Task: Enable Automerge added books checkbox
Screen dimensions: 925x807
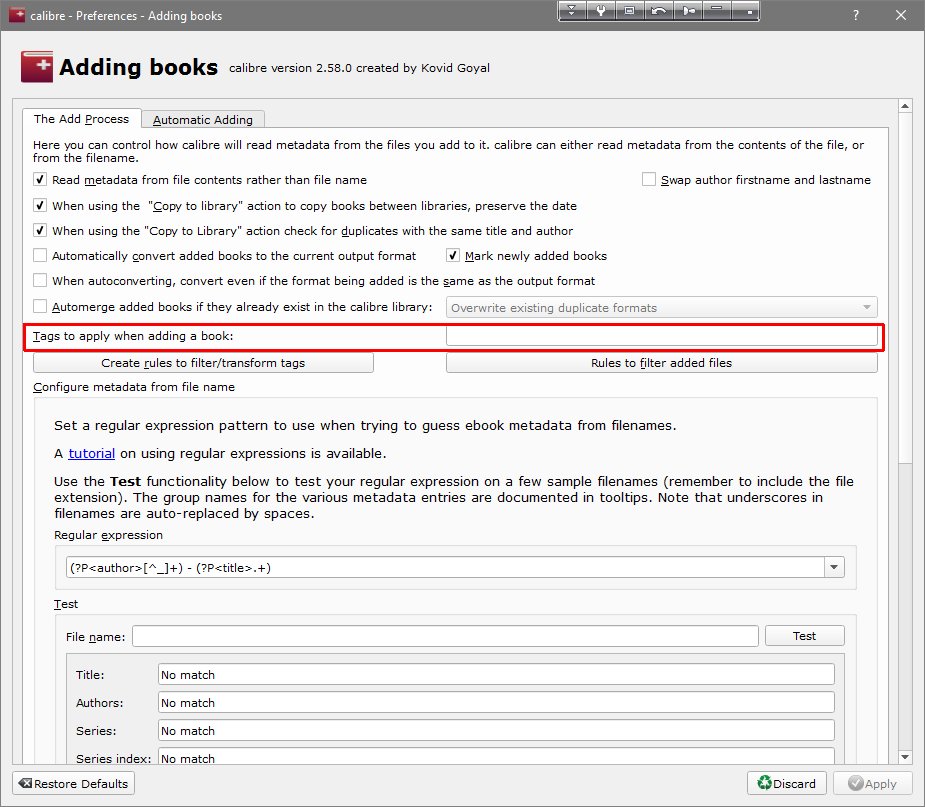Action: (40, 306)
